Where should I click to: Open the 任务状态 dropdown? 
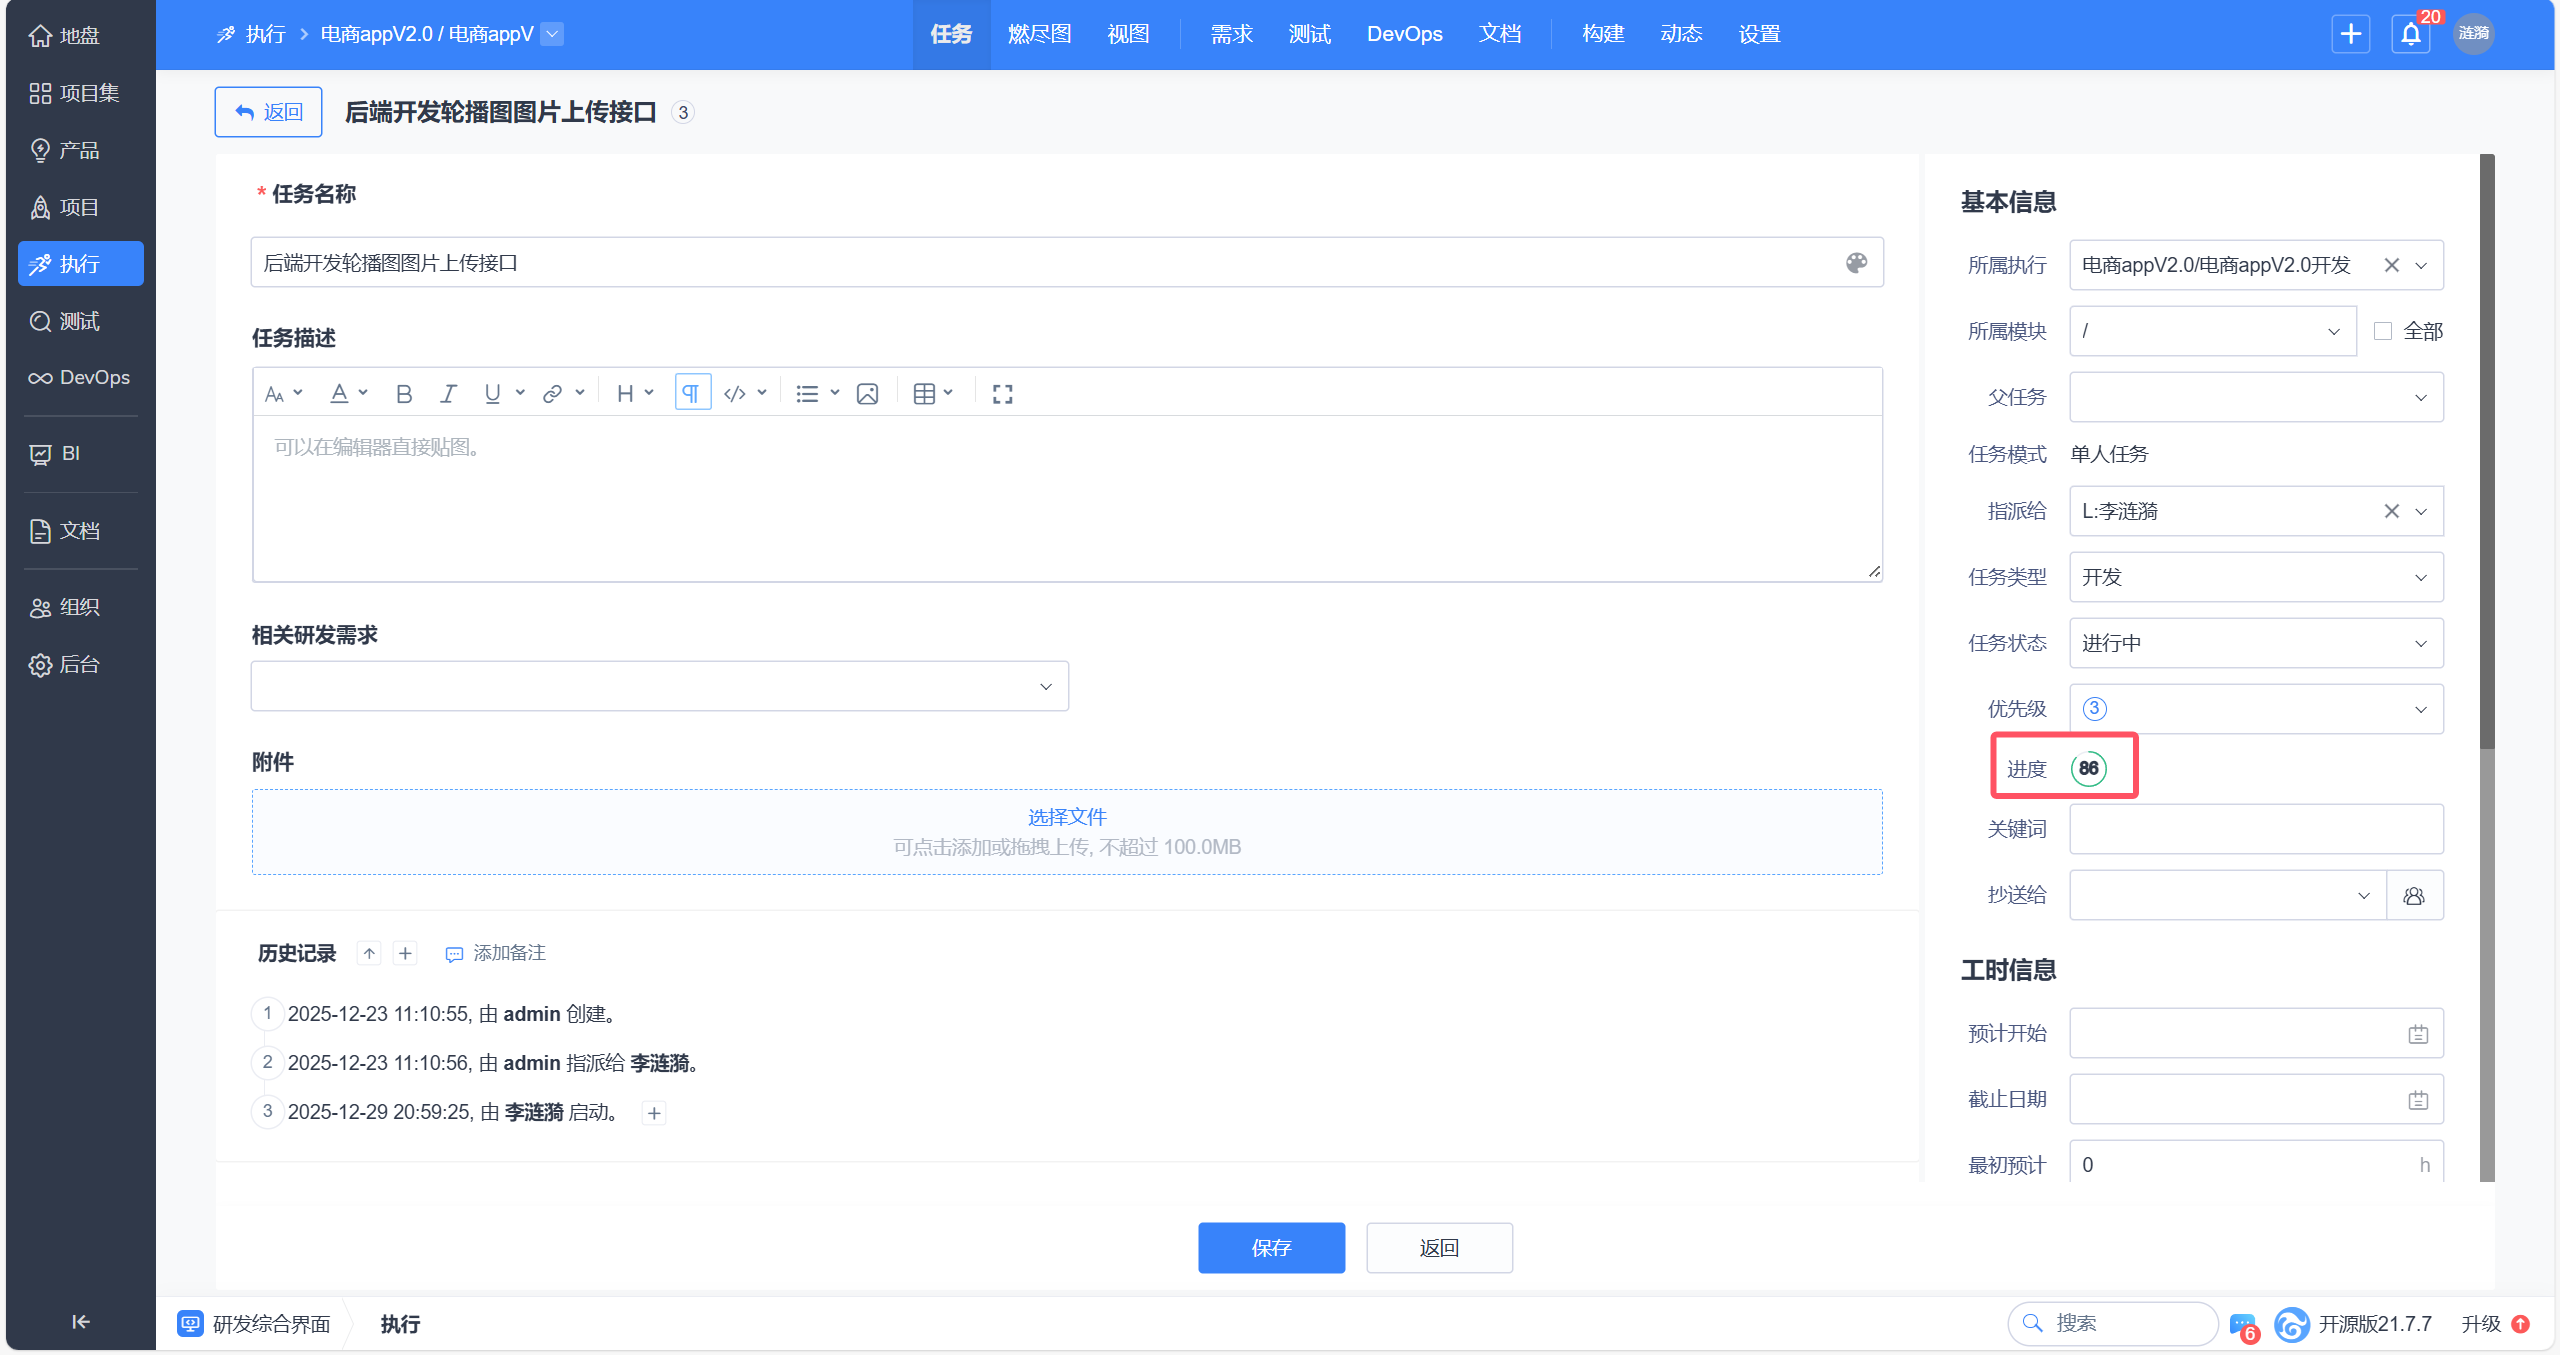click(x=2255, y=643)
